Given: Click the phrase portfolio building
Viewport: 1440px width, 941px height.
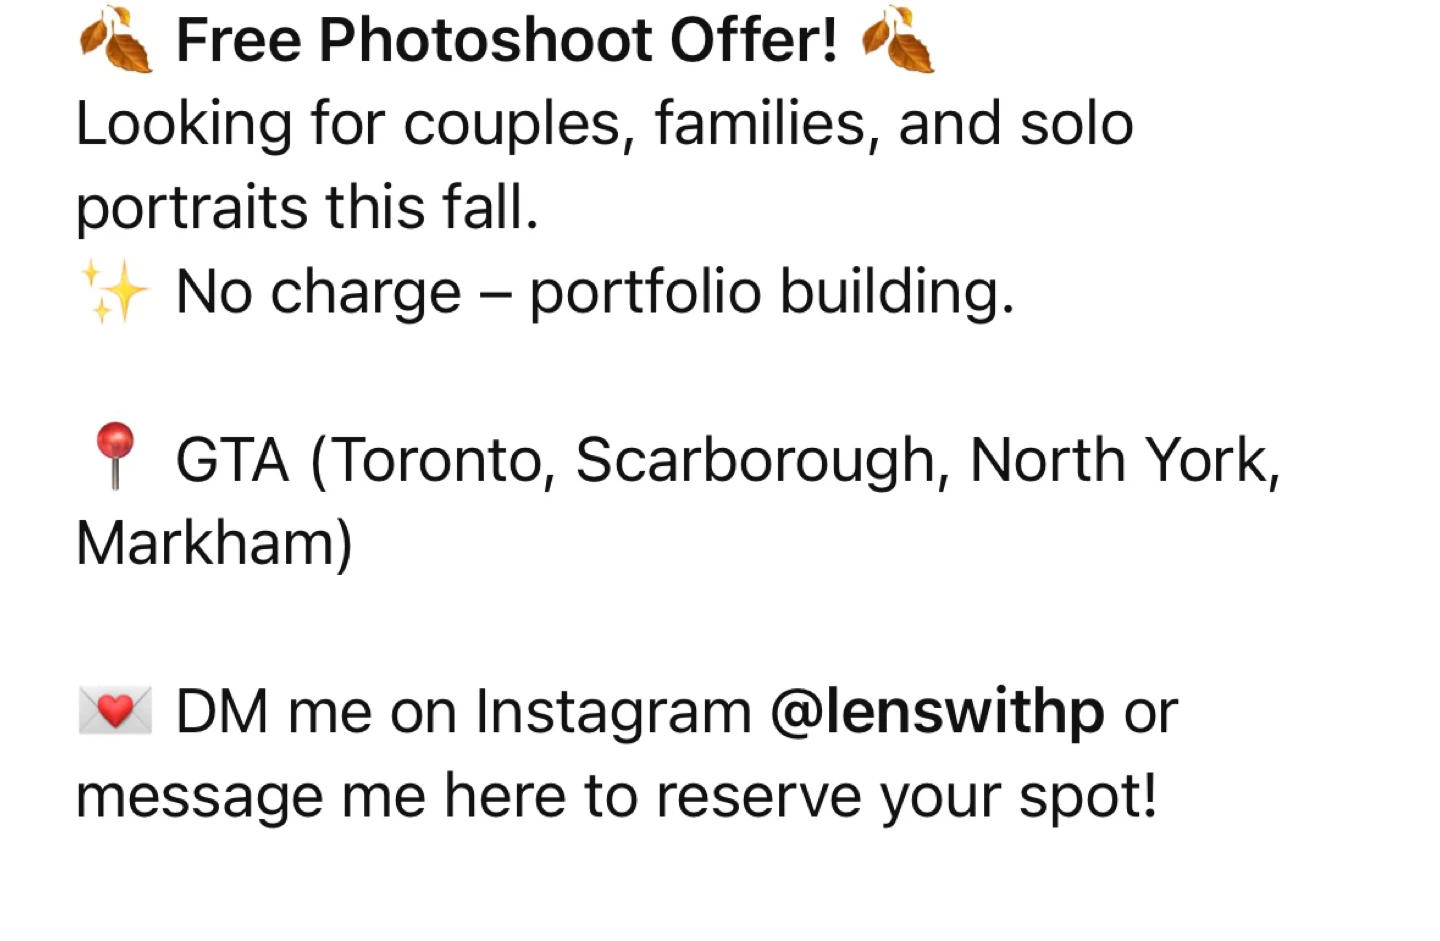Looking at the screenshot, I should pos(771,292).
